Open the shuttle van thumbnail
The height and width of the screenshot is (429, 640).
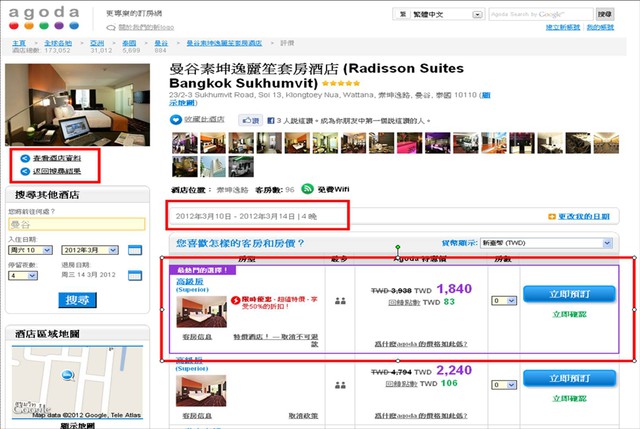coord(241,167)
